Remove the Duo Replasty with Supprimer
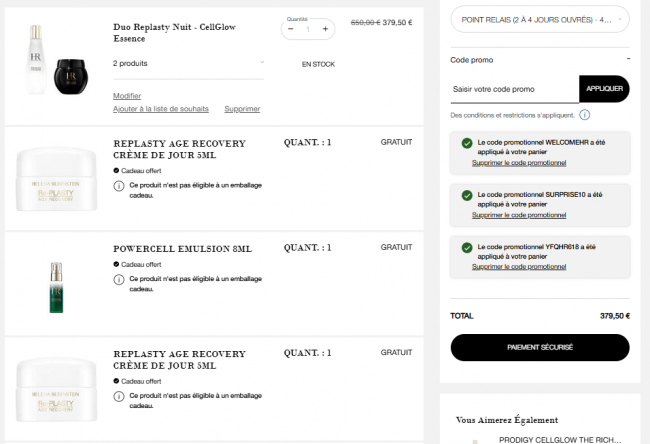 click(x=242, y=109)
